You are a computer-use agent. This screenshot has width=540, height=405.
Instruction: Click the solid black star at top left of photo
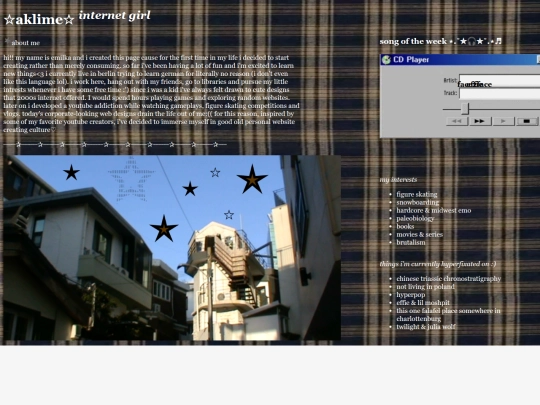coord(71,172)
